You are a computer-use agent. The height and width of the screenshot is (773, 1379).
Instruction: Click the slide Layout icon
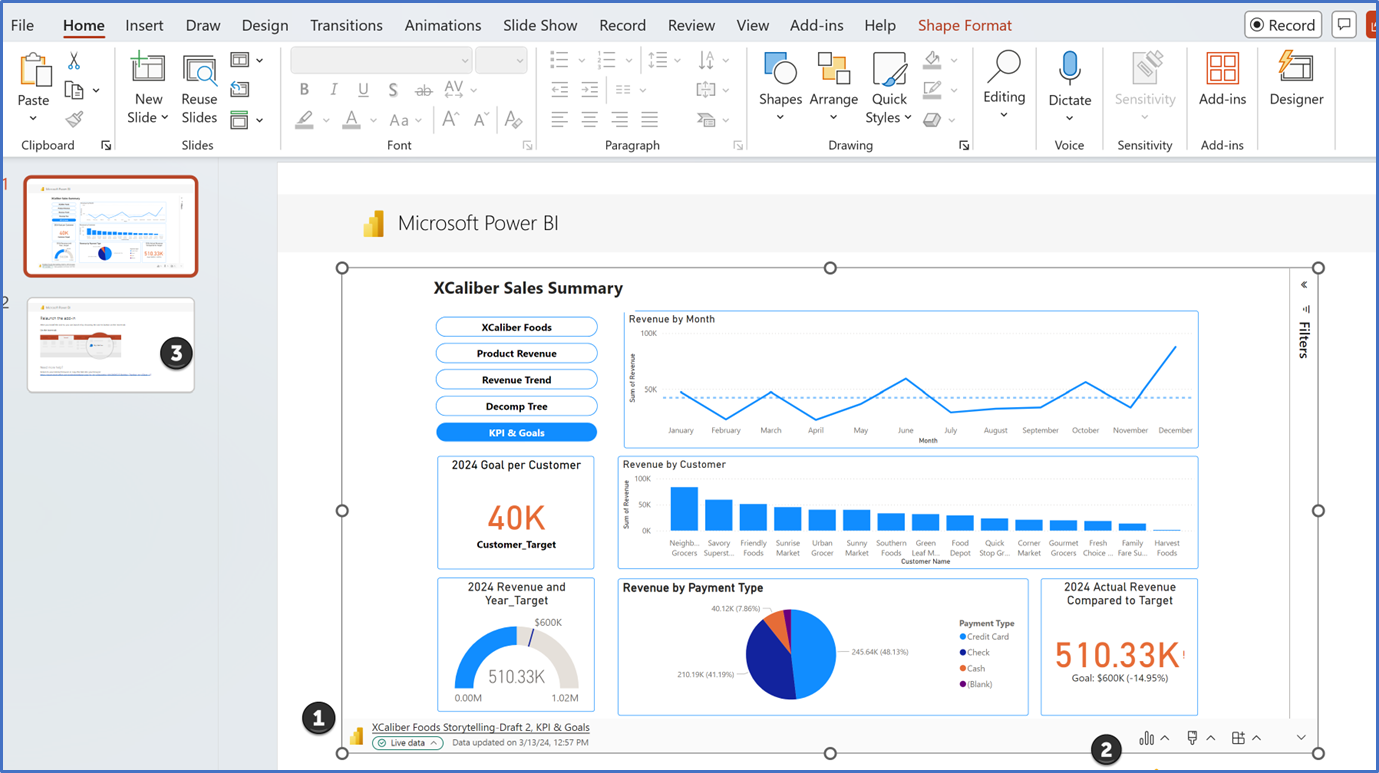(240, 60)
